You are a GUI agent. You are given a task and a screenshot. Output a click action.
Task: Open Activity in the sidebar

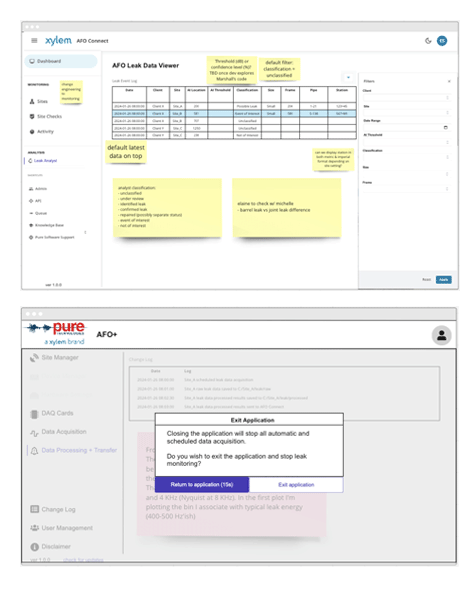[x=42, y=131]
